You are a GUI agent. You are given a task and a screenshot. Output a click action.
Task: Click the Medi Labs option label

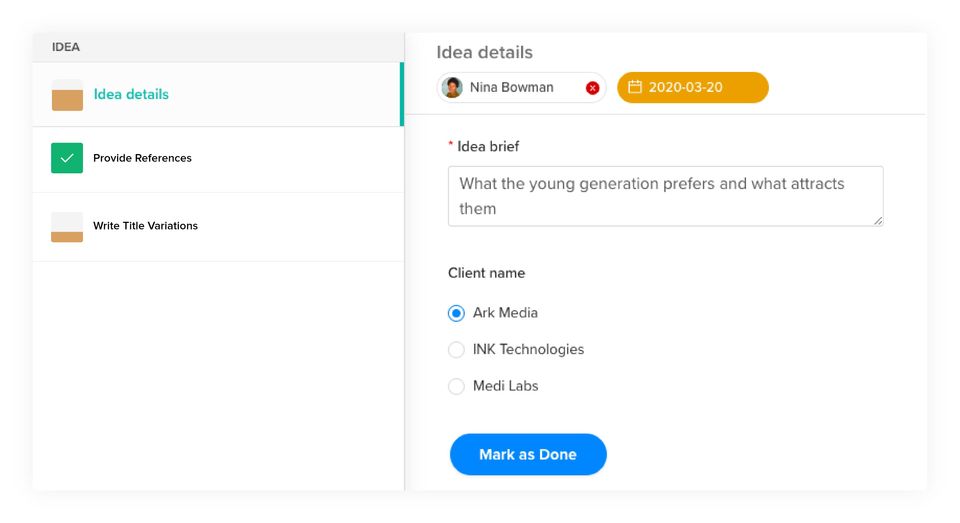[506, 386]
